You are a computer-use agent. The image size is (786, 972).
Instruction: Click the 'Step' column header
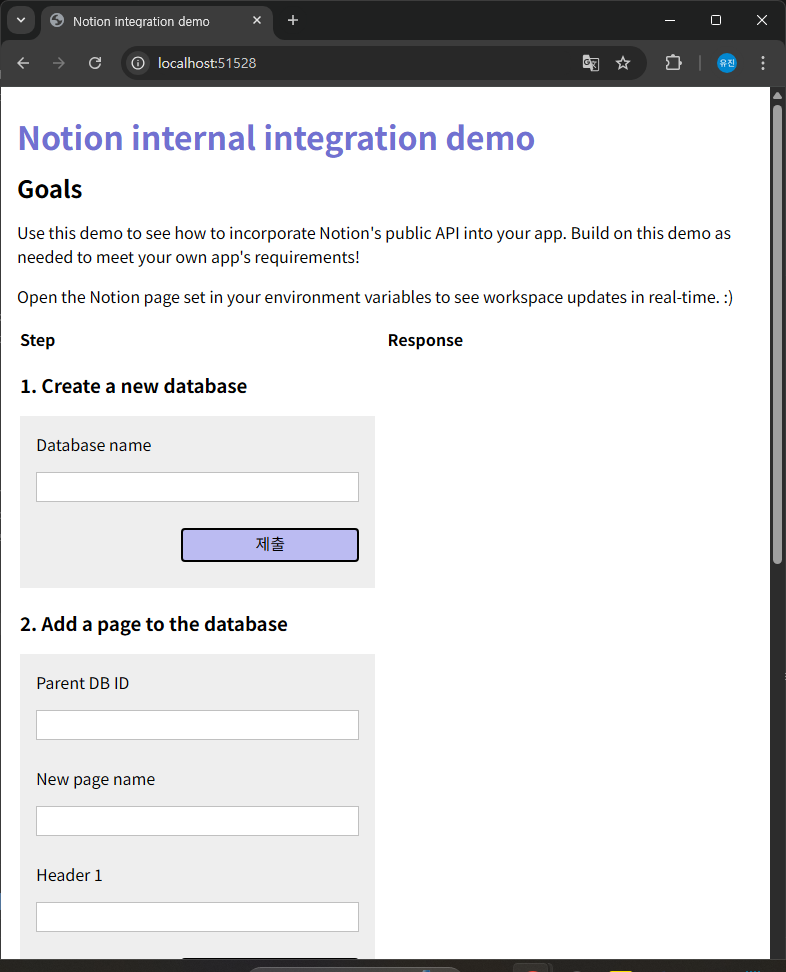(37, 340)
